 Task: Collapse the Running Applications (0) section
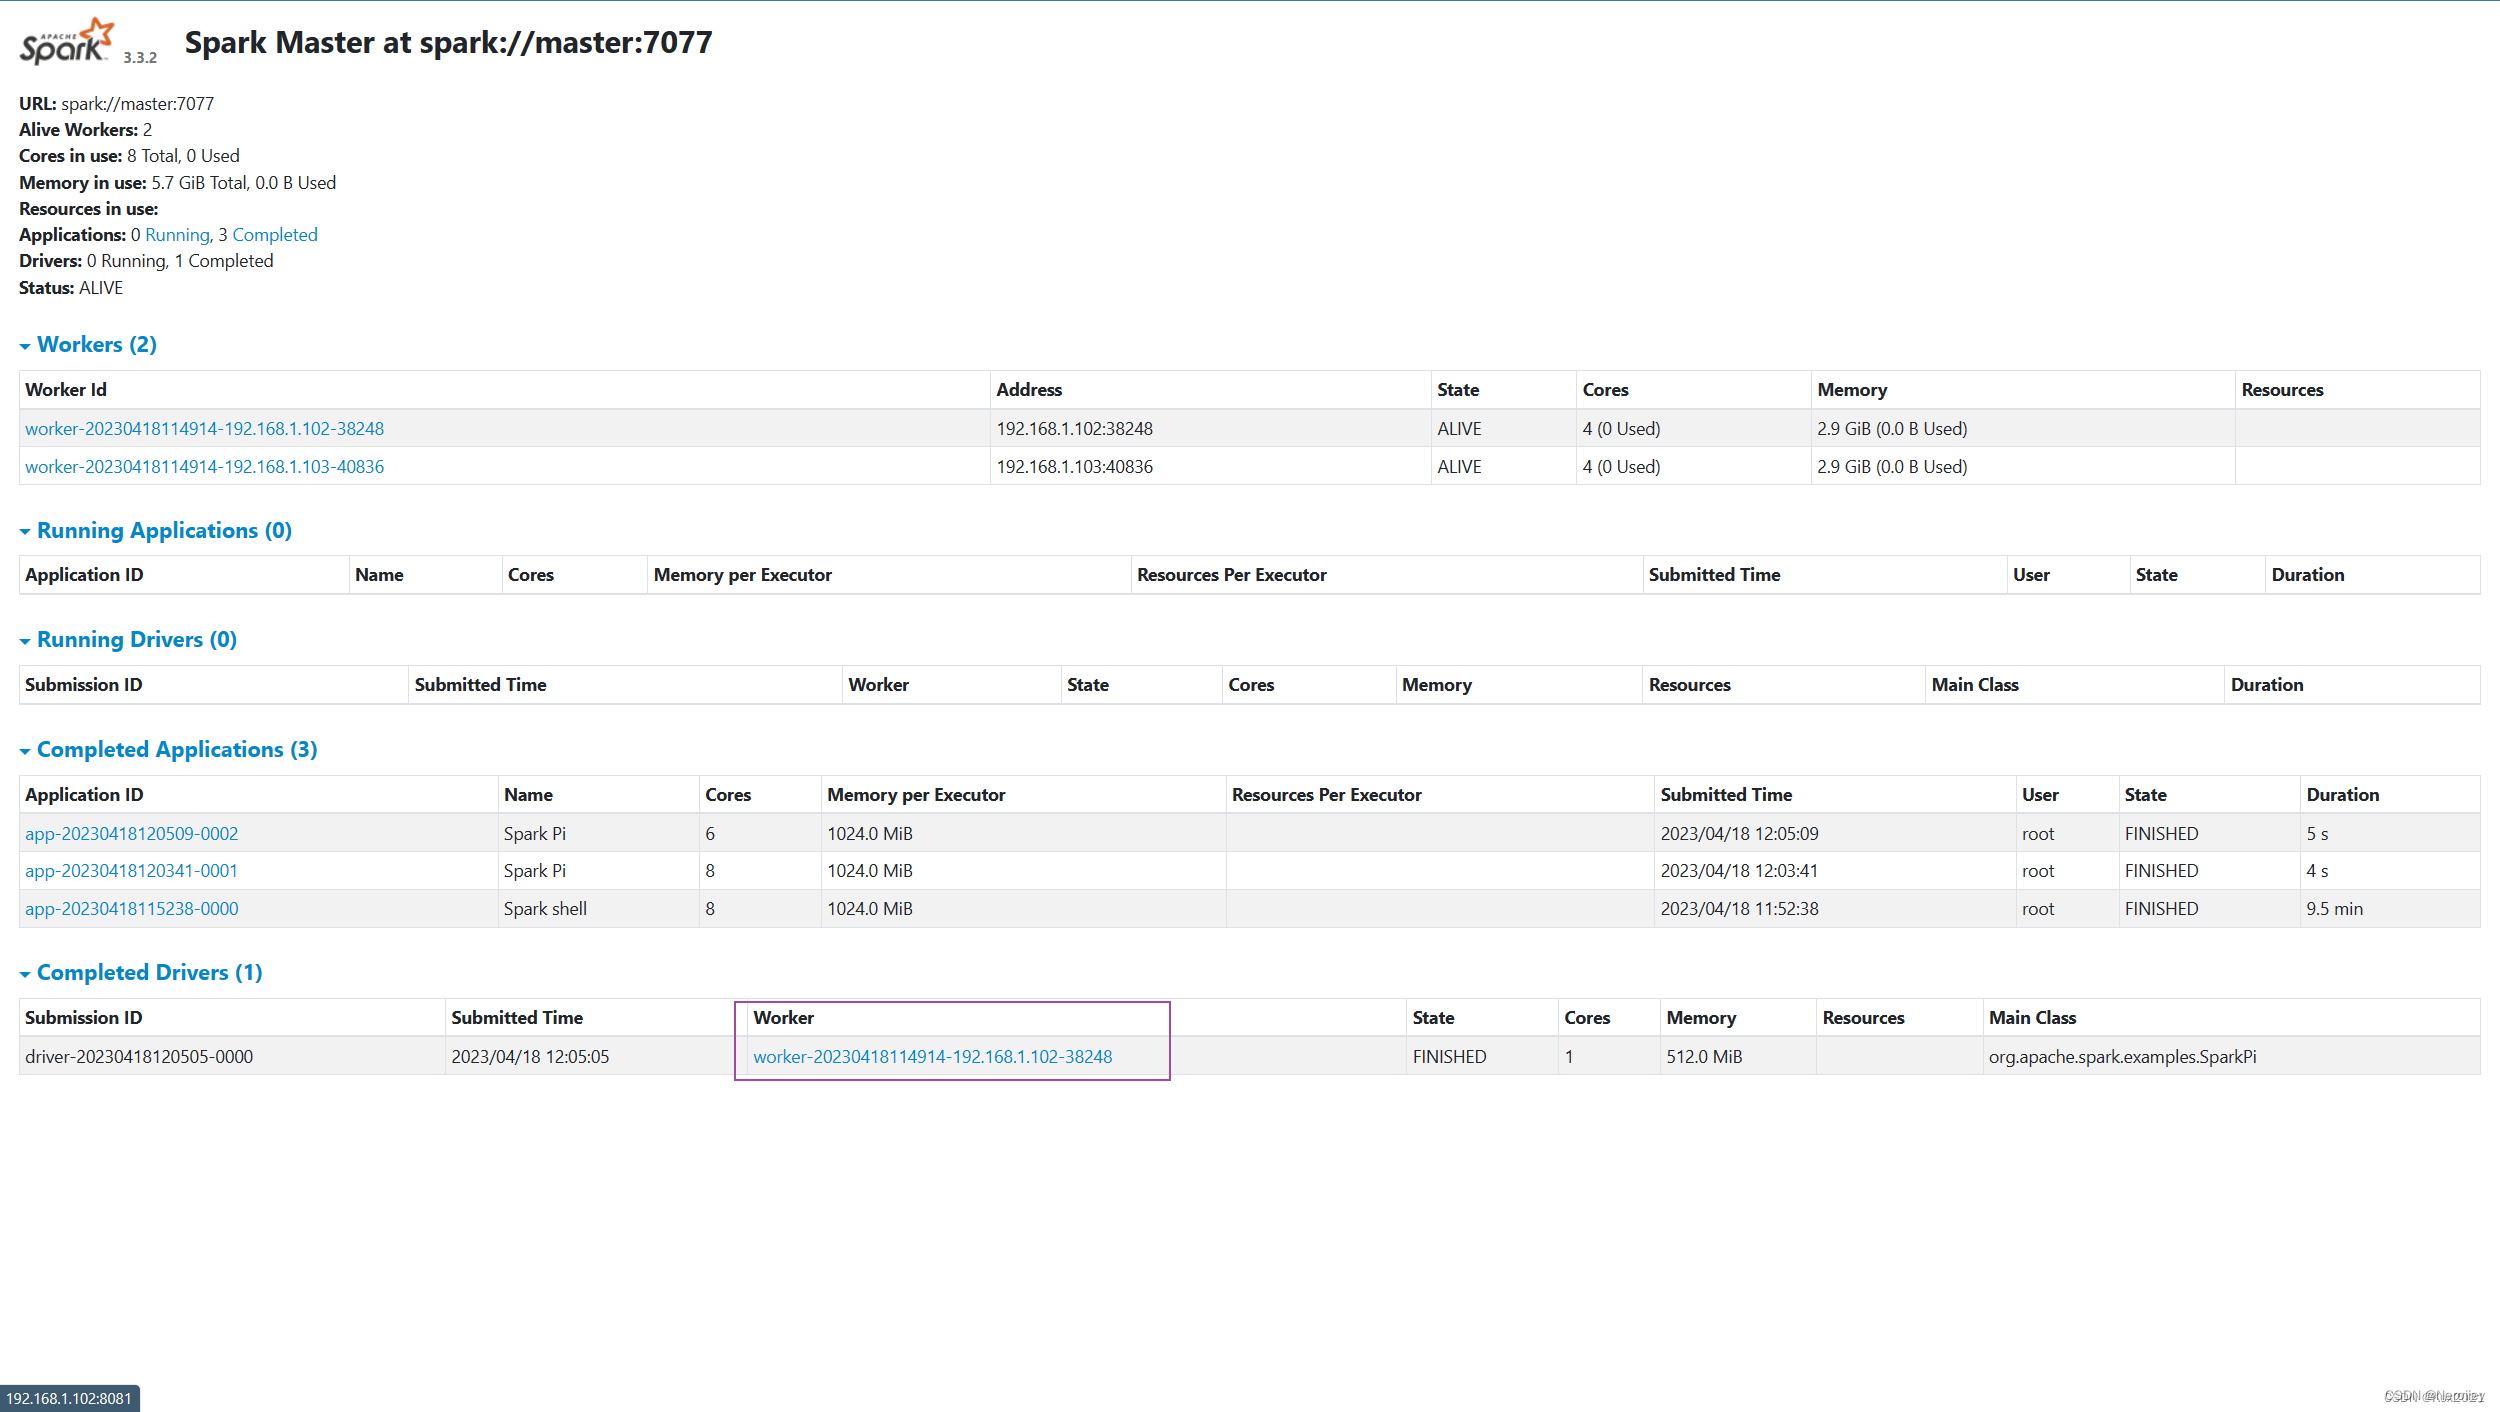coord(156,530)
